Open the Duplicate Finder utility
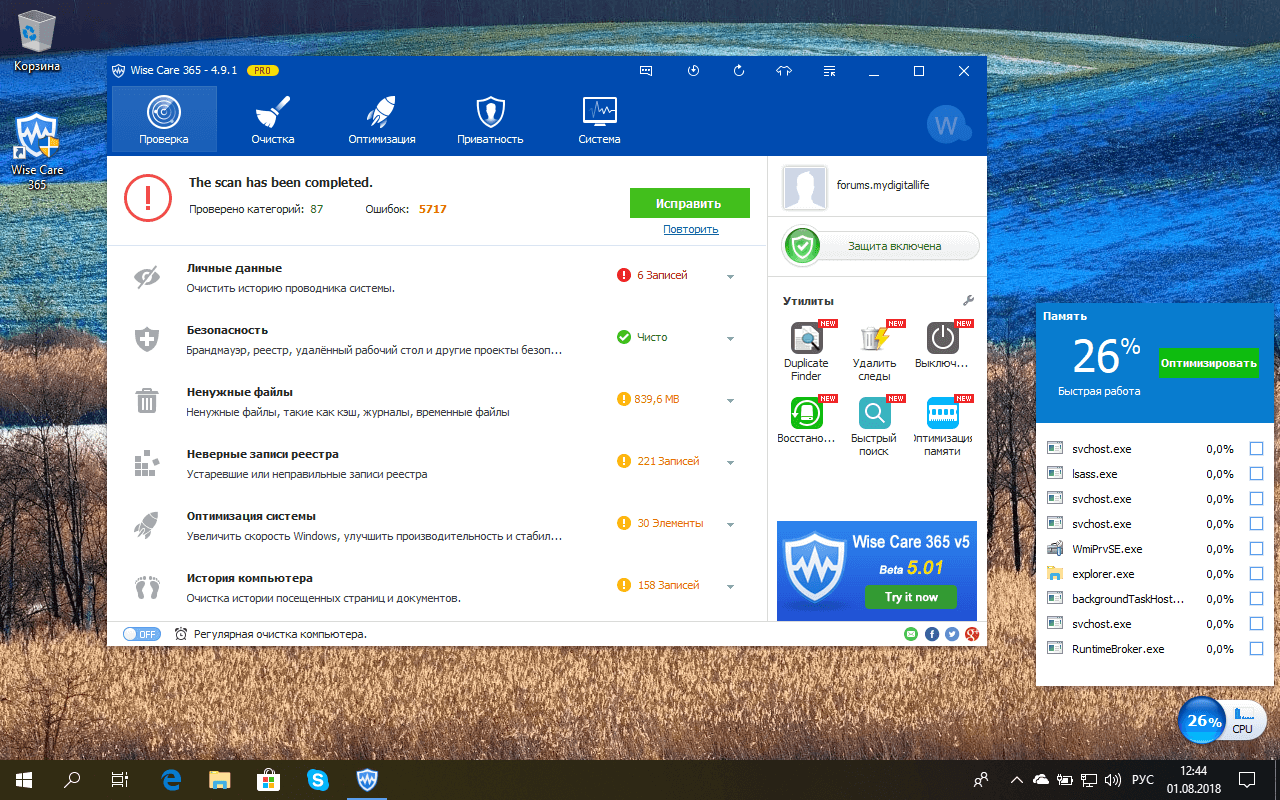The height and width of the screenshot is (800, 1280). coord(806,339)
